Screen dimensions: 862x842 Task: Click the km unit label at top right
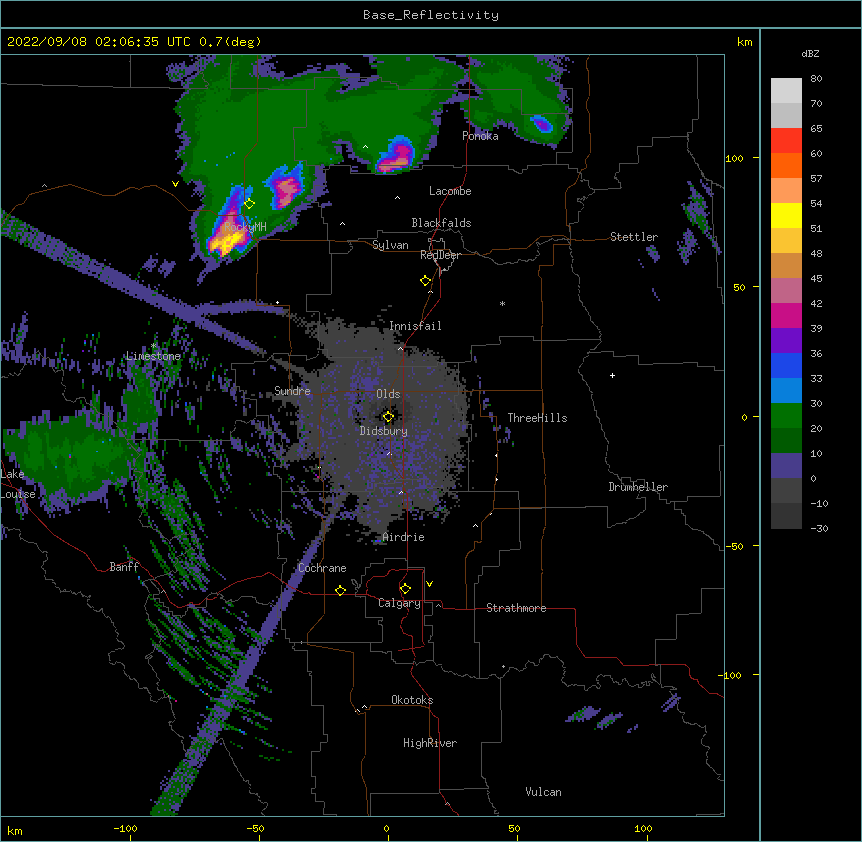pos(744,42)
